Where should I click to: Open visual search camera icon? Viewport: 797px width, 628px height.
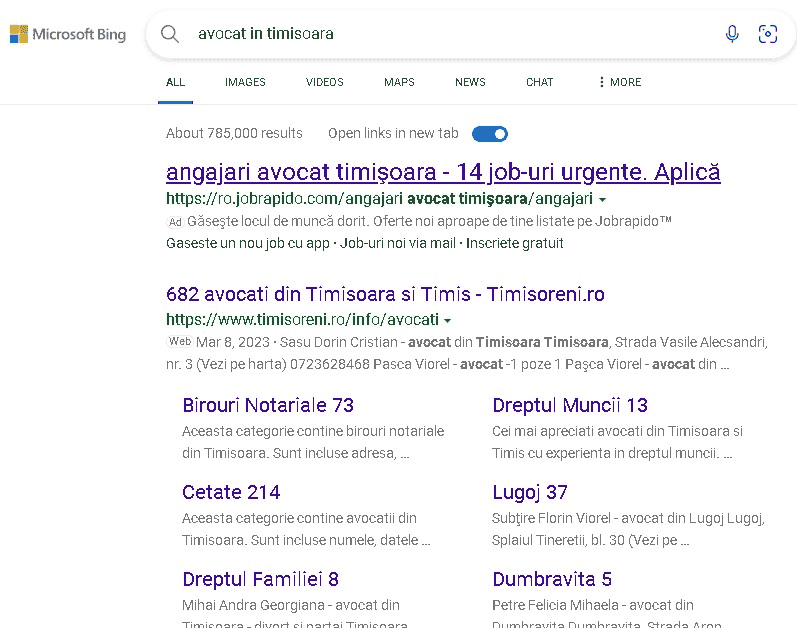[x=768, y=34]
